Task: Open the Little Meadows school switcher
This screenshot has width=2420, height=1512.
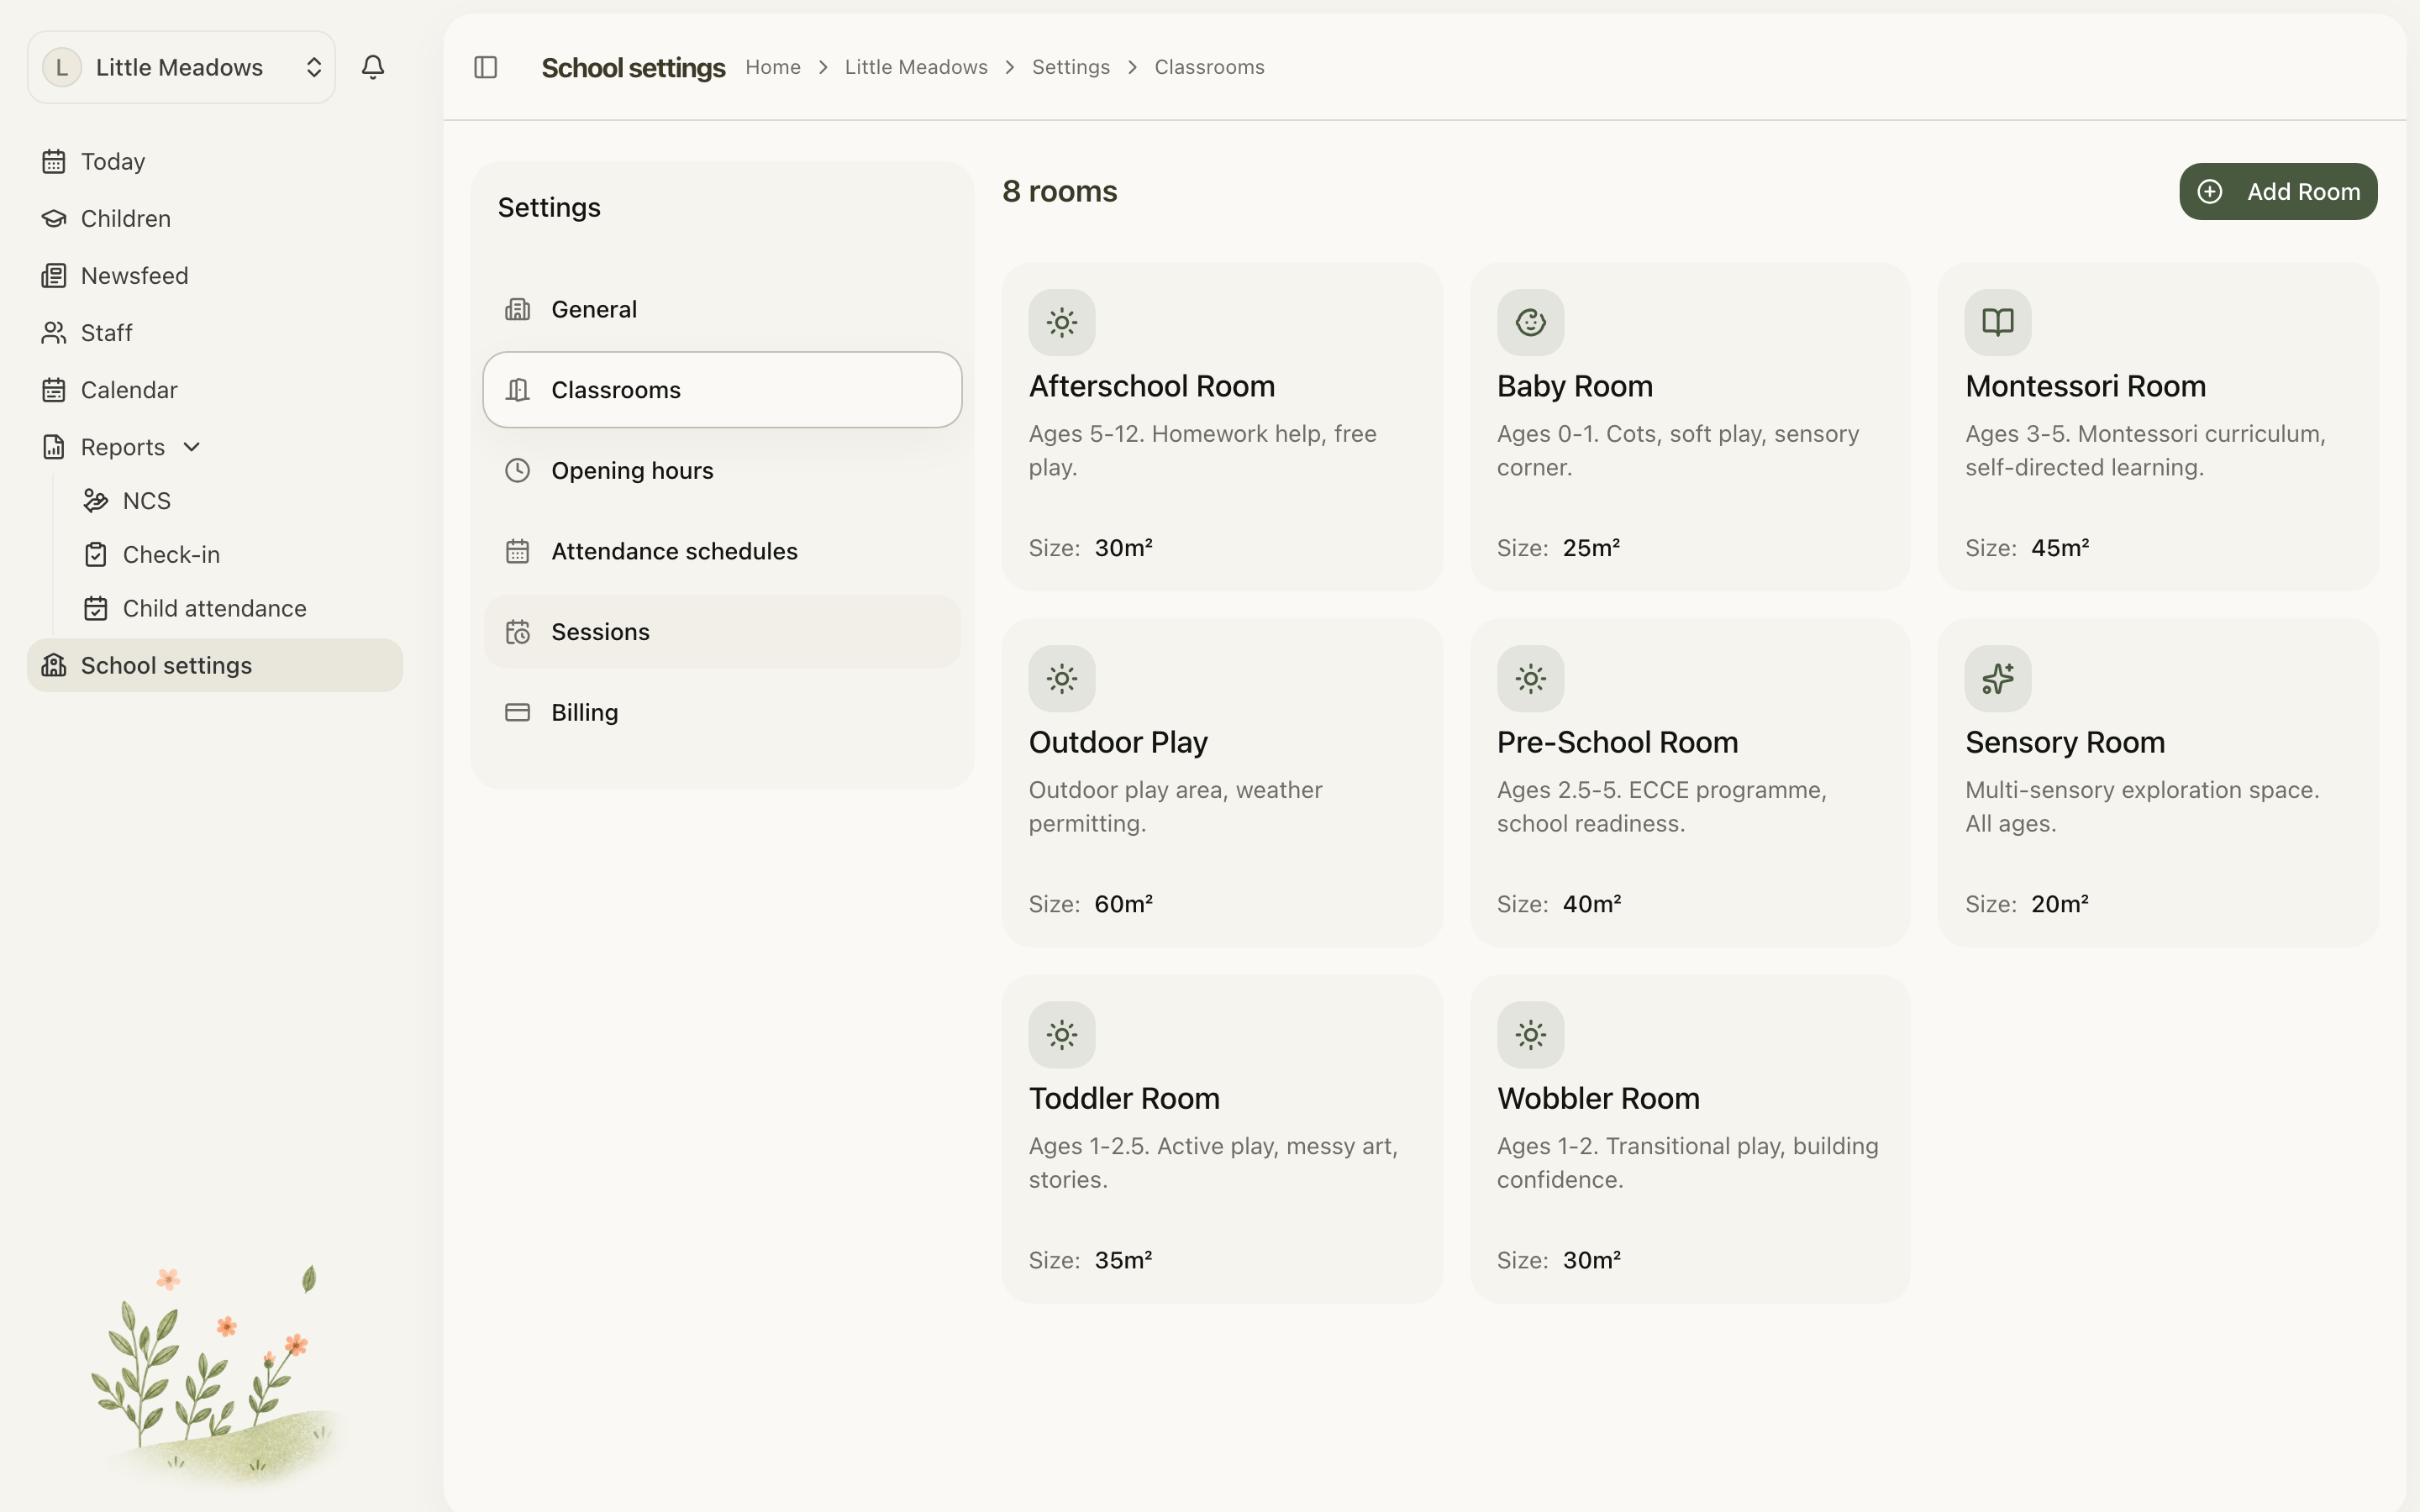Action: pos(181,67)
